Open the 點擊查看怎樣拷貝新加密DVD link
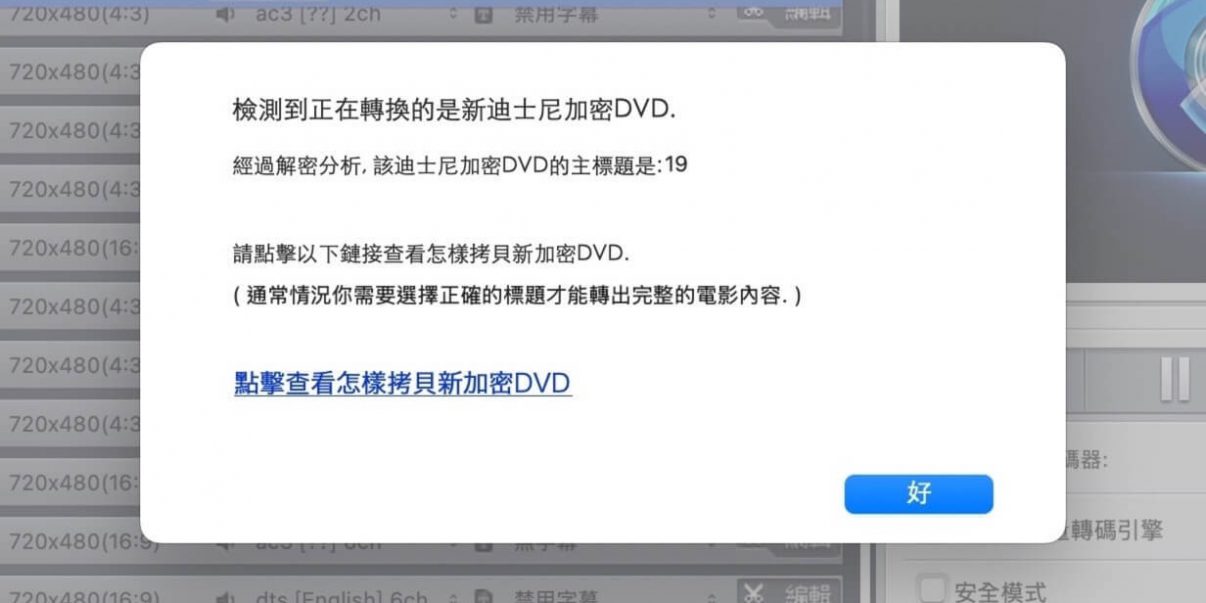Viewport: 1206px width, 603px height. coord(403,383)
